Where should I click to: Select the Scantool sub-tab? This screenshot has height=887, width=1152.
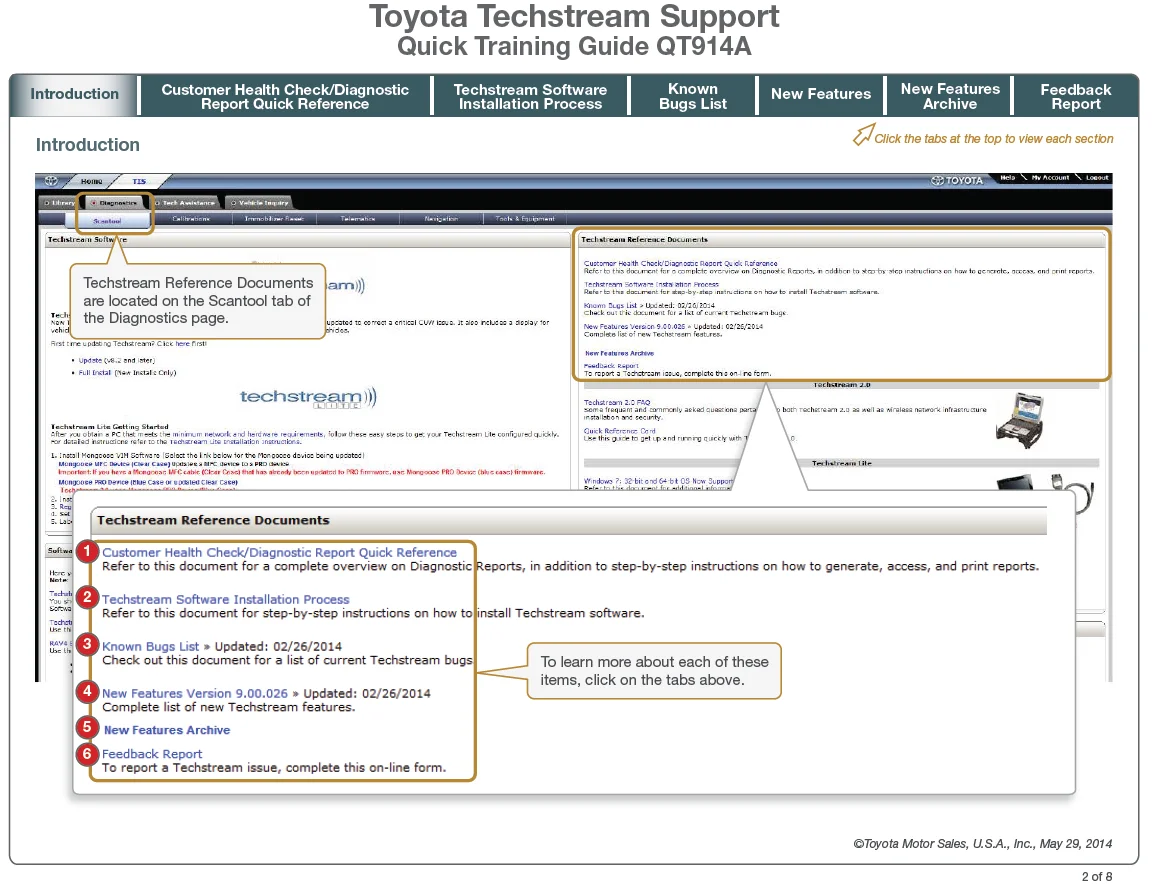point(107,219)
